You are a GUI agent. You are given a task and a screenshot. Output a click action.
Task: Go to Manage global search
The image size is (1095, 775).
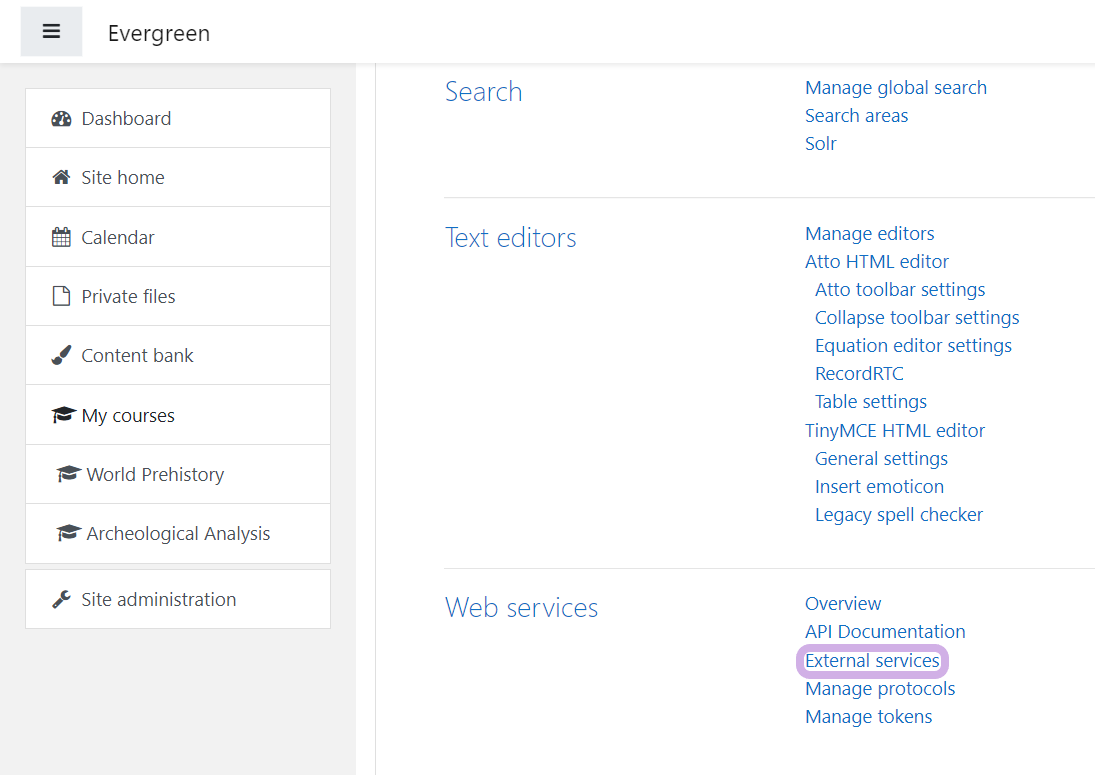click(895, 88)
